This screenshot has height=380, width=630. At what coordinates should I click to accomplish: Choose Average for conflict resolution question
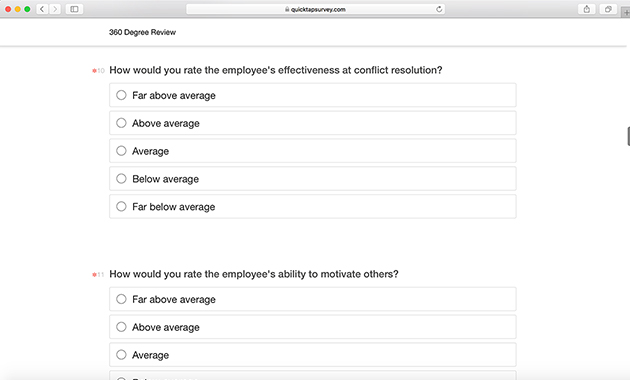313,151
